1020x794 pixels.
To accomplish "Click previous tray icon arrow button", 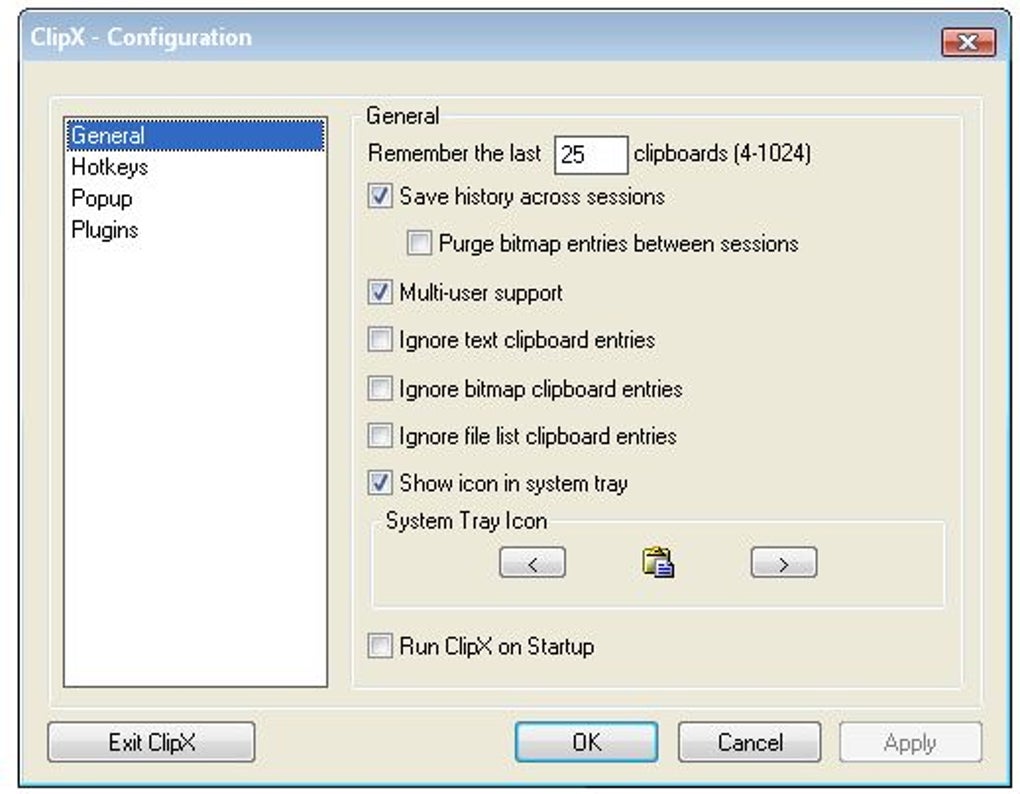I will coord(532,563).
